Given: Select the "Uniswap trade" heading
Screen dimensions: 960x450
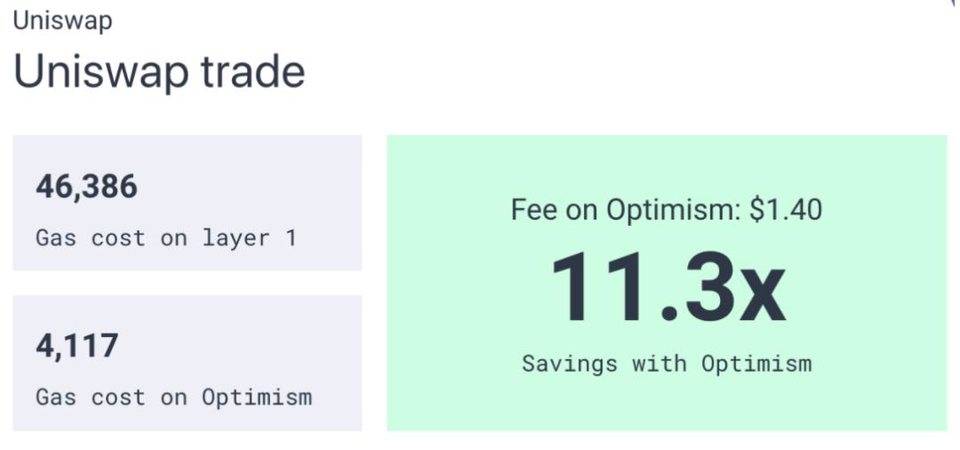Looking at the screenshot, I should pos(159,73).
